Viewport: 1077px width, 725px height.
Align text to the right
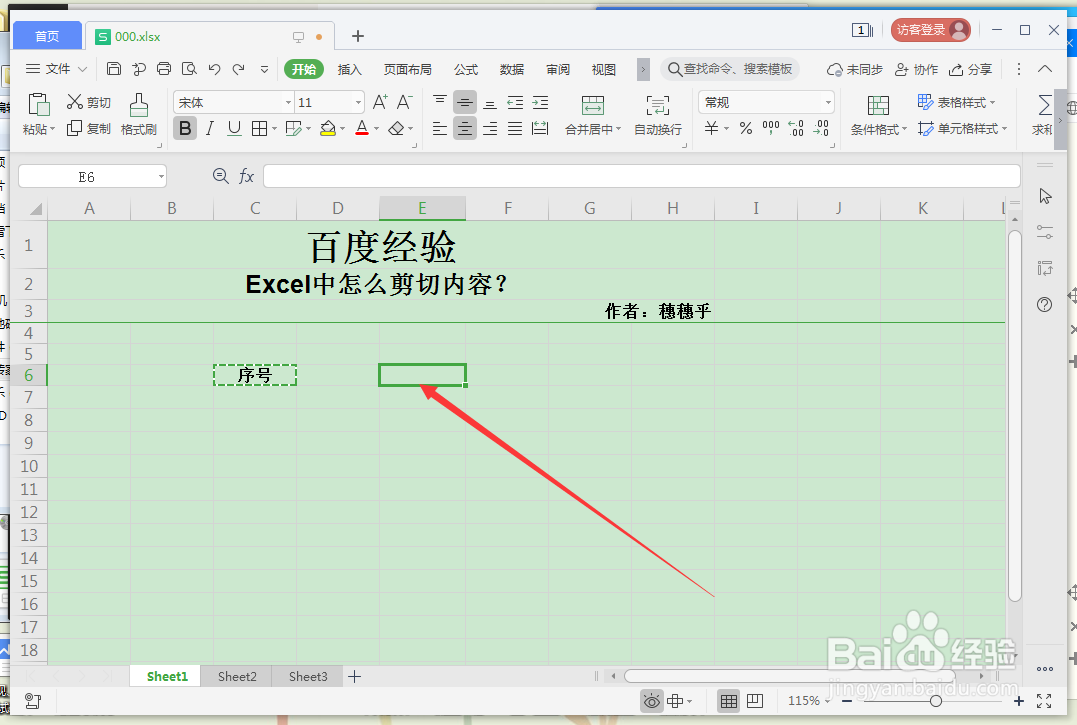[x=490, y=128]
